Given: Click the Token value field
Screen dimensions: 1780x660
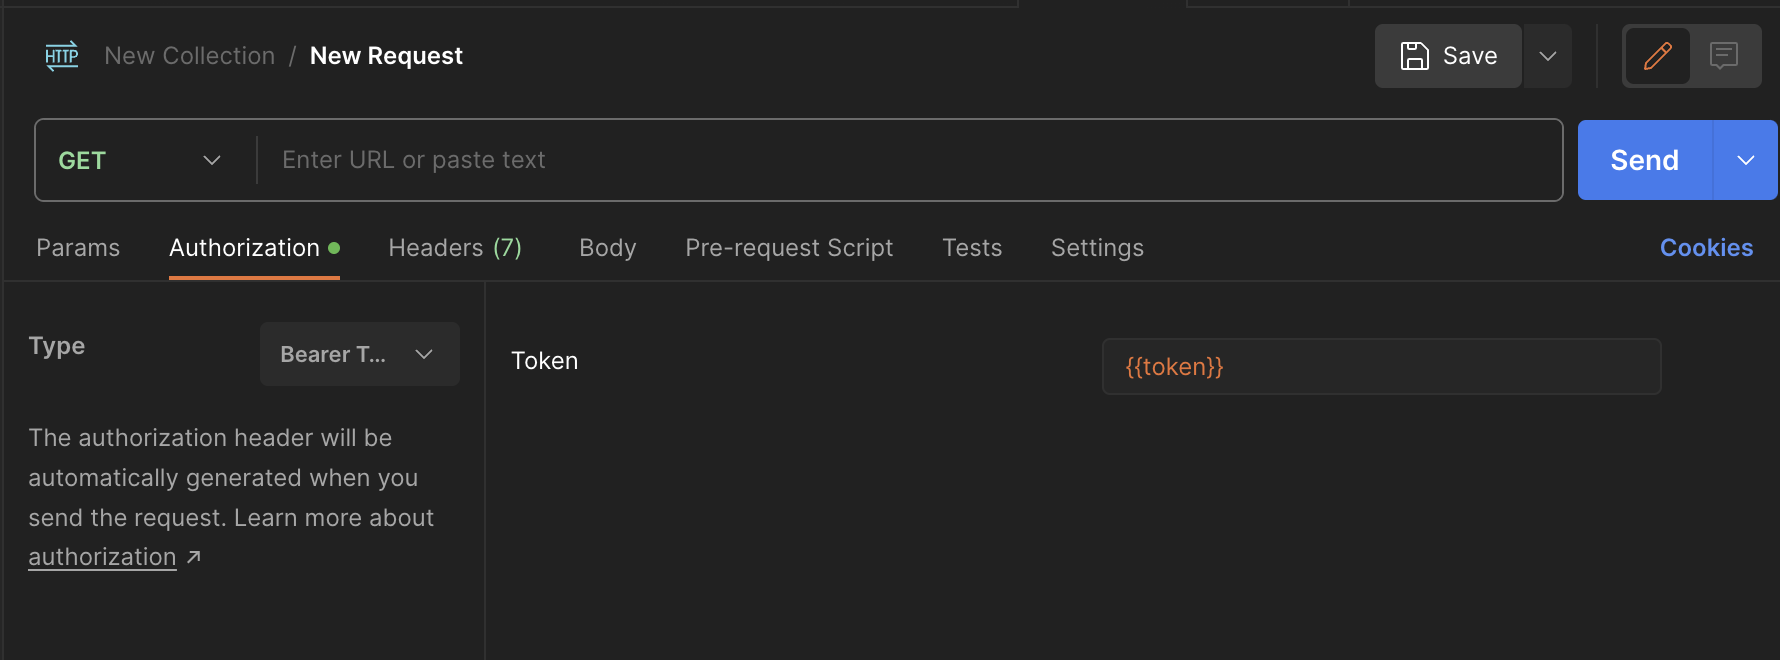Looking at the screenshot, I should tap(1382, 366).
